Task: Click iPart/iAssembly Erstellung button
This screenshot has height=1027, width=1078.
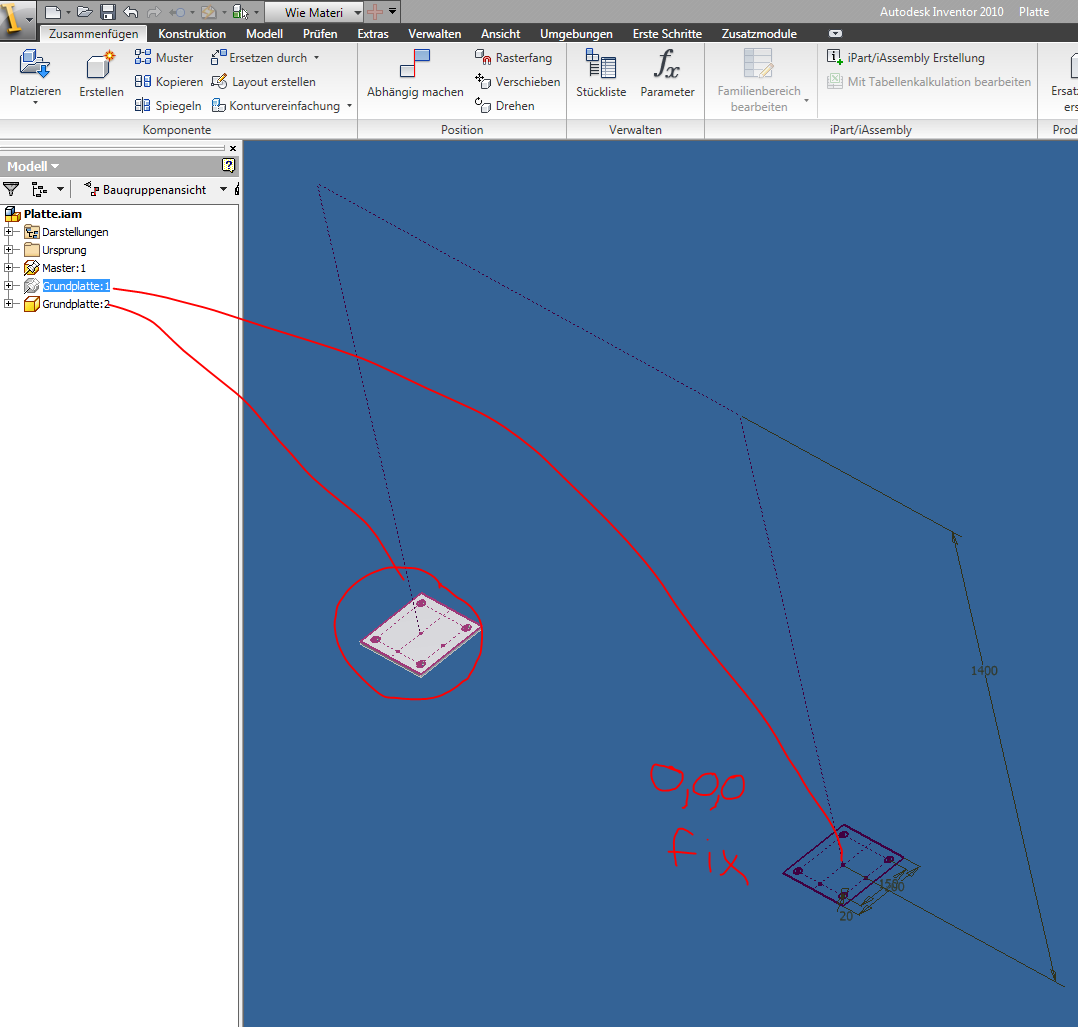Action: point(905,57)
